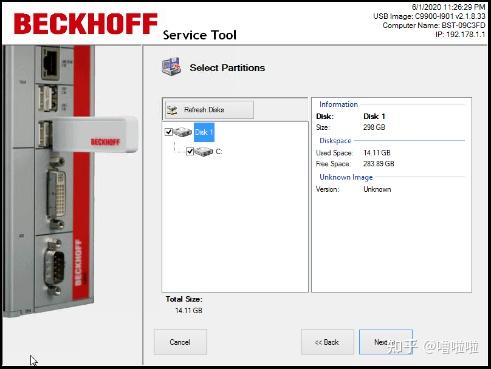
Task: Click the Used Space value '14.11 GB'
Action: tap(377, 153)
